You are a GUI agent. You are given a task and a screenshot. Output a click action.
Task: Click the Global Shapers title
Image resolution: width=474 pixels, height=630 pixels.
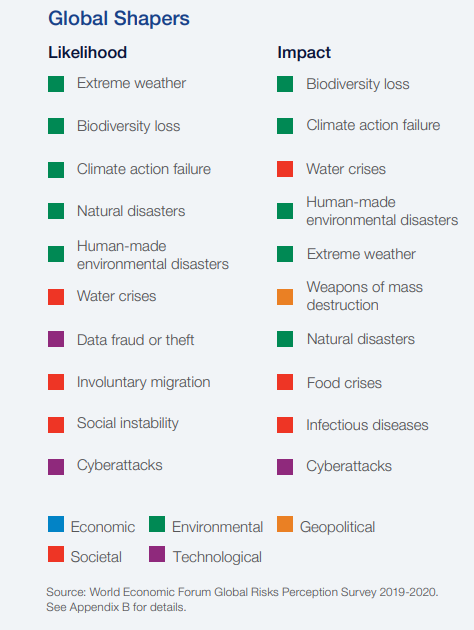point(119,18)
